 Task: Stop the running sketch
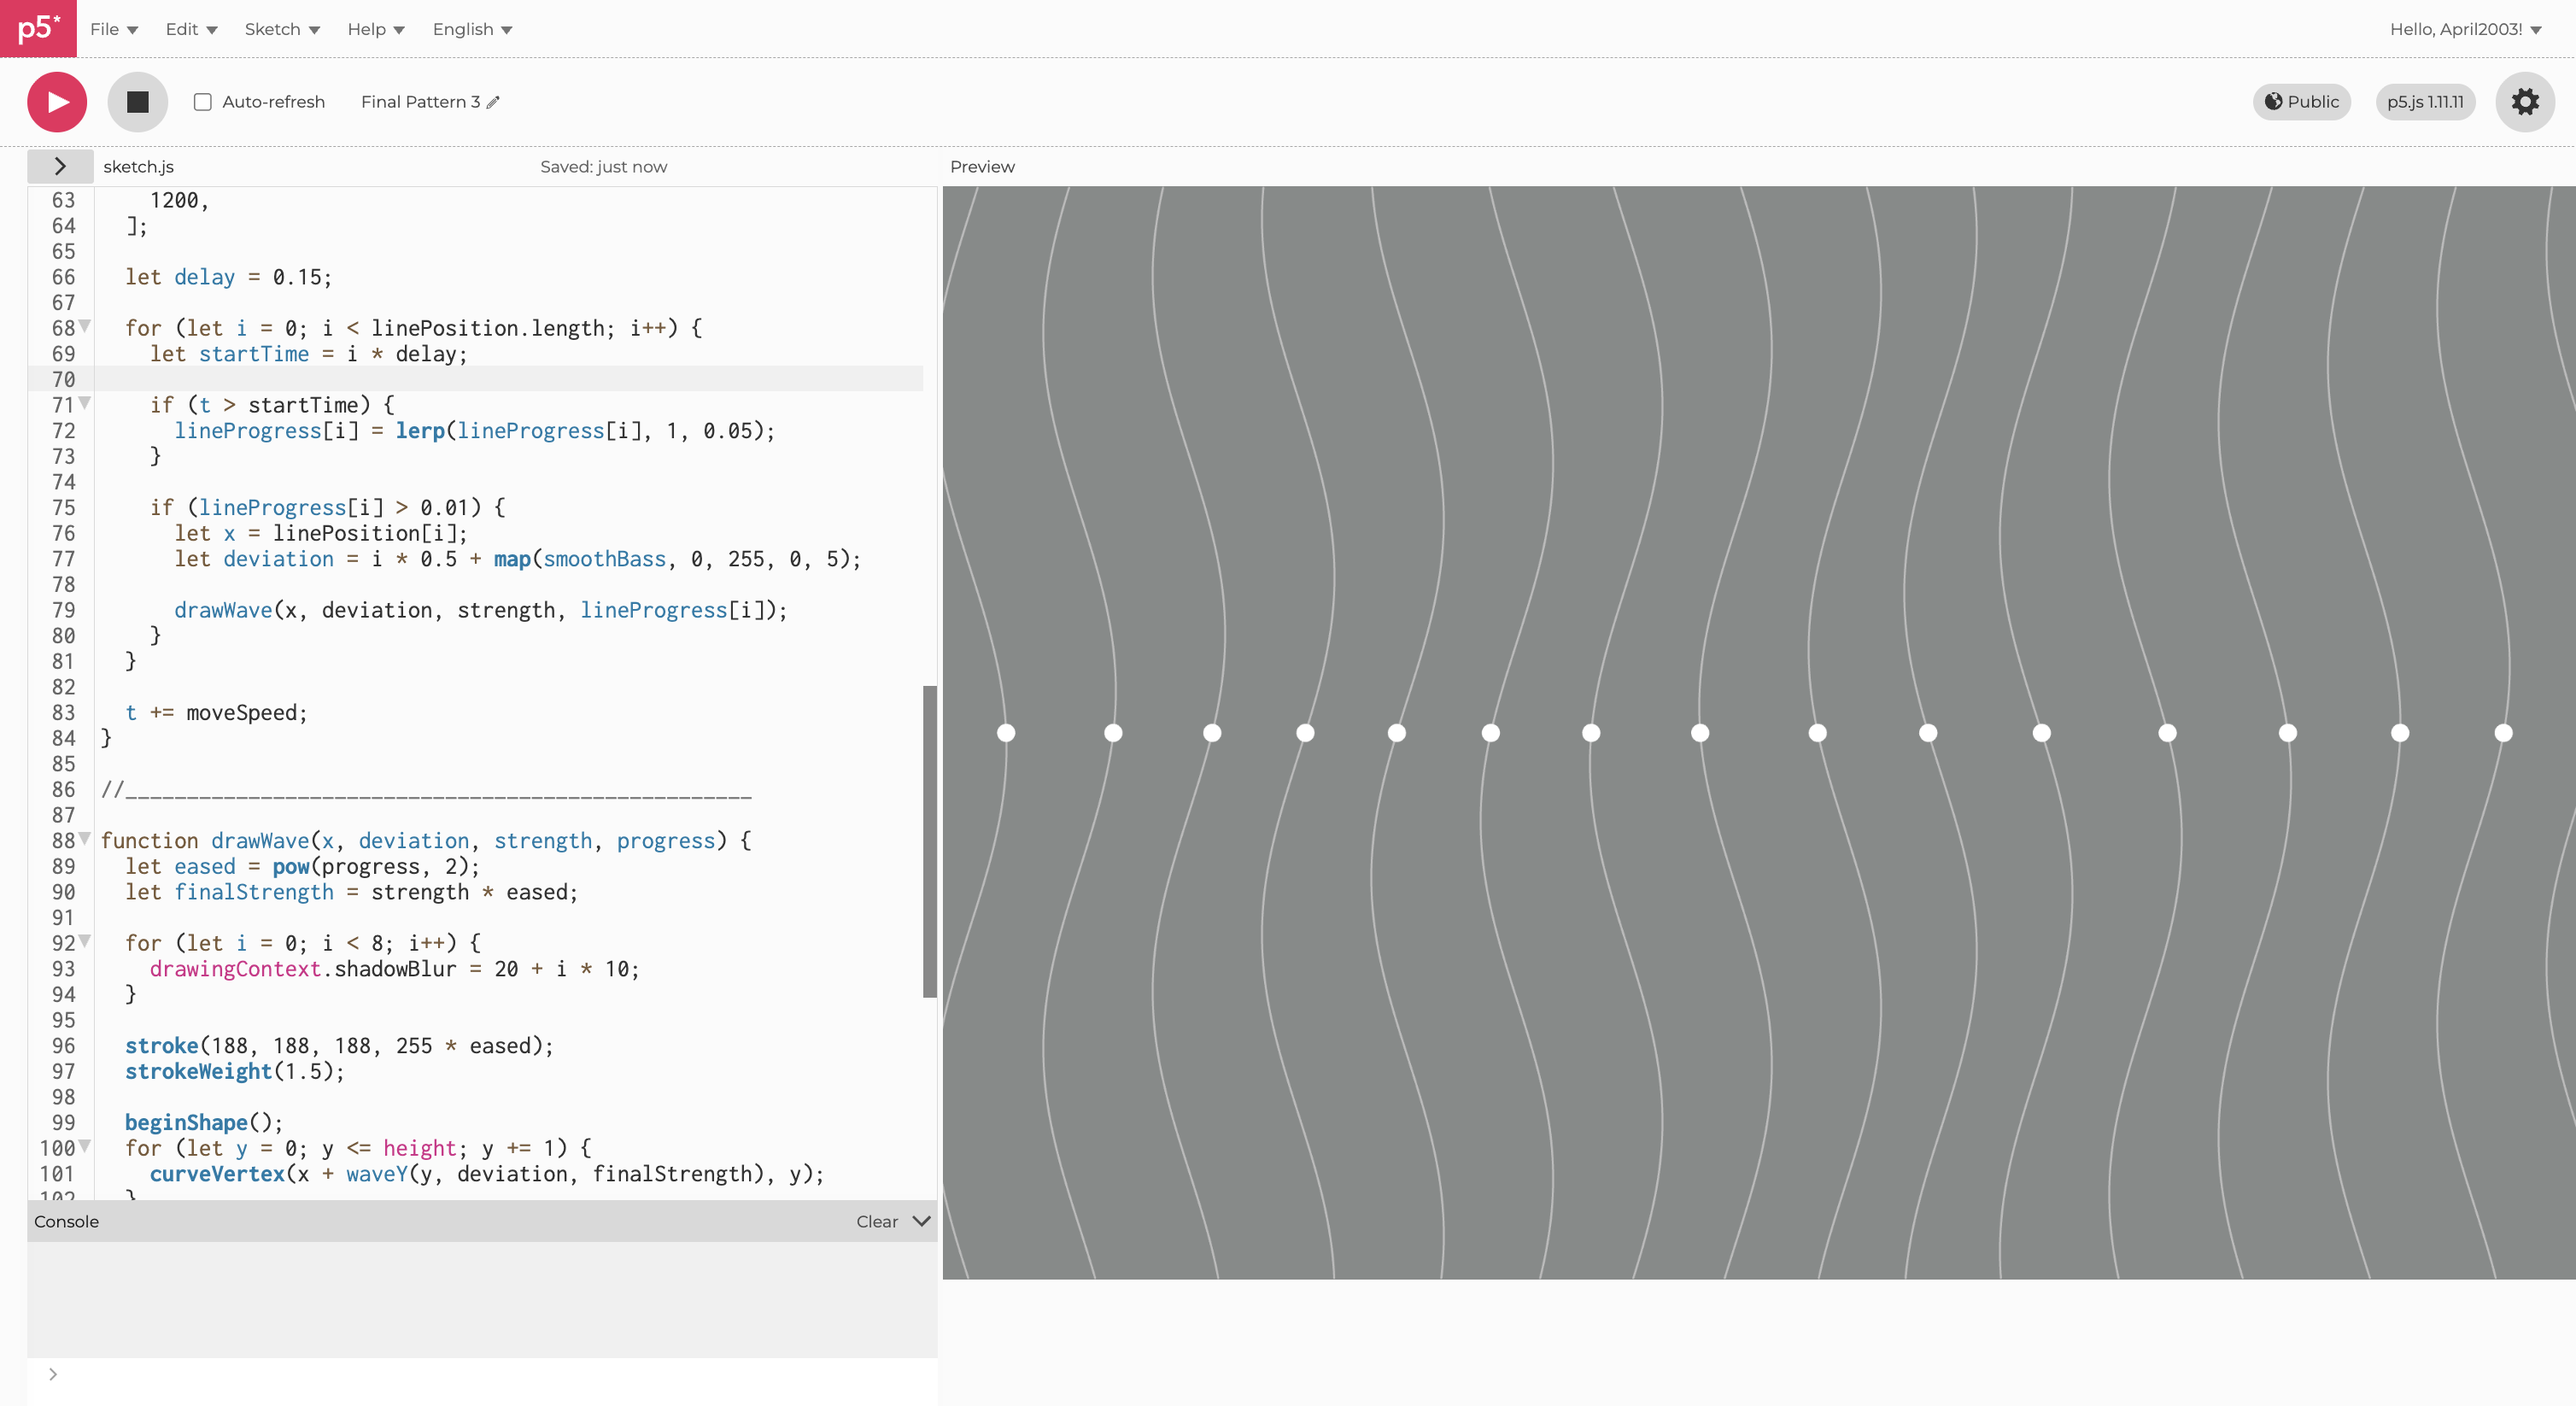pos(138,102)
